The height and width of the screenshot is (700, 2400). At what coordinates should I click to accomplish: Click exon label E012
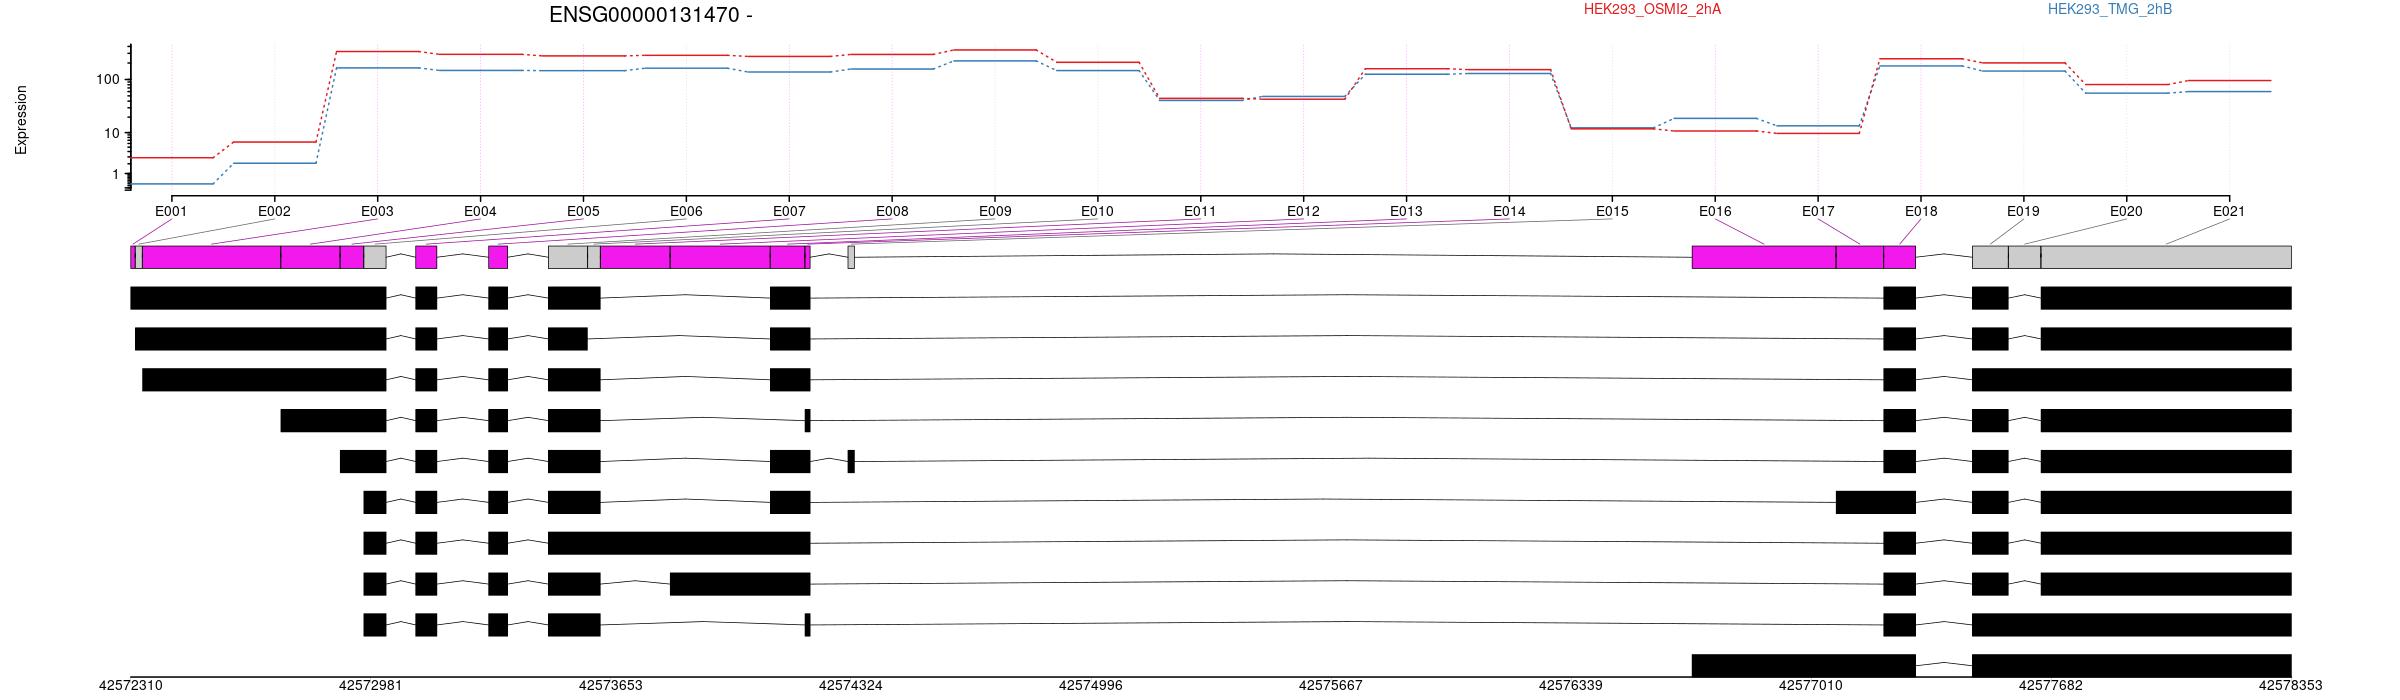(1303, 211)
